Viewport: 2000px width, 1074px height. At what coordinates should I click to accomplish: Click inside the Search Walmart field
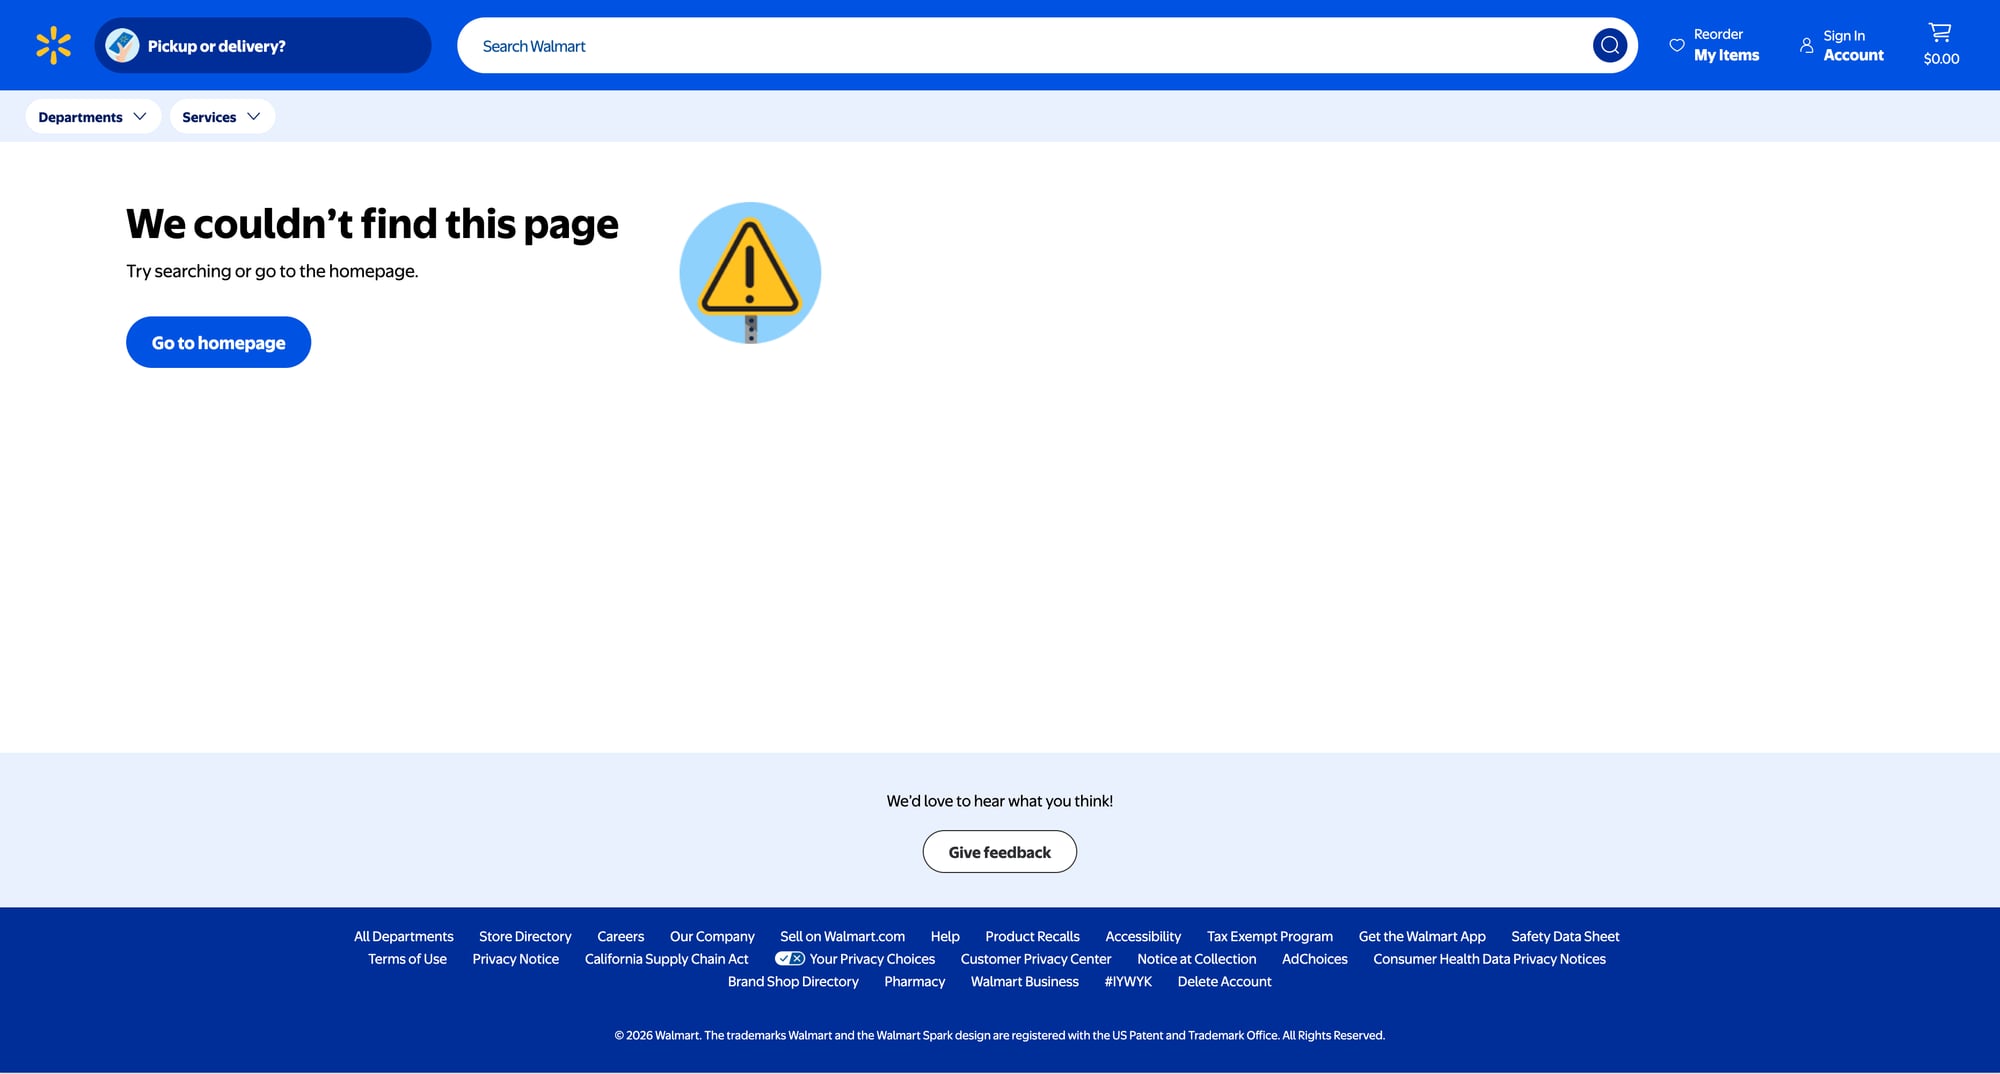(1020, 46)
